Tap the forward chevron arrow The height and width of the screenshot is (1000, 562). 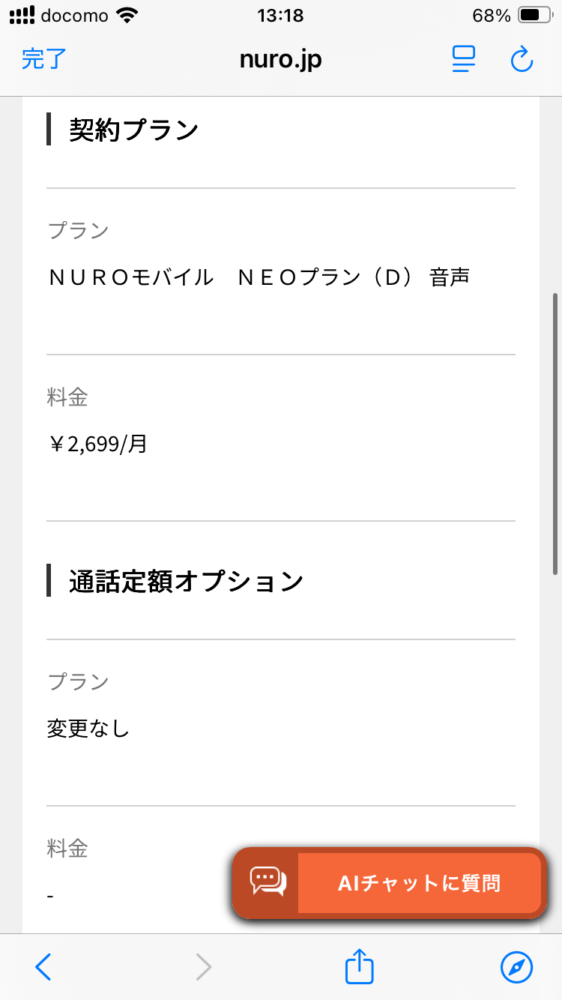click(x=203, y=967)
